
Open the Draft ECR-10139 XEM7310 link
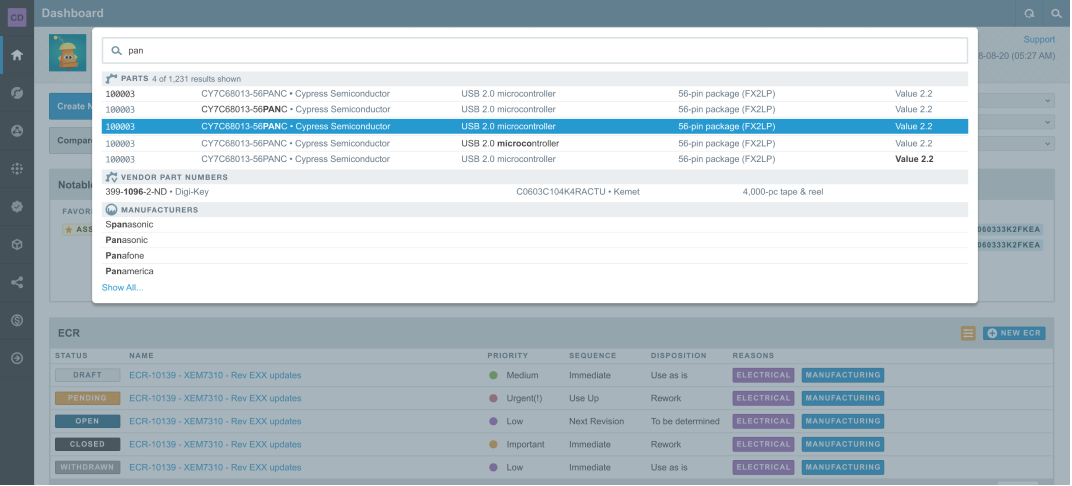click(x=215, y=375)
